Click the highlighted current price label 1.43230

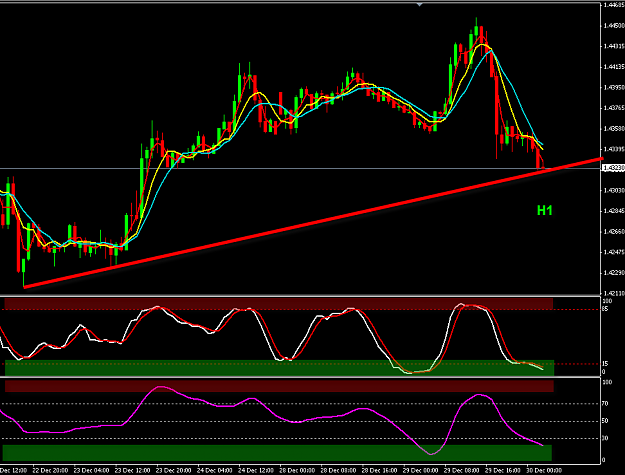[613, 168]
